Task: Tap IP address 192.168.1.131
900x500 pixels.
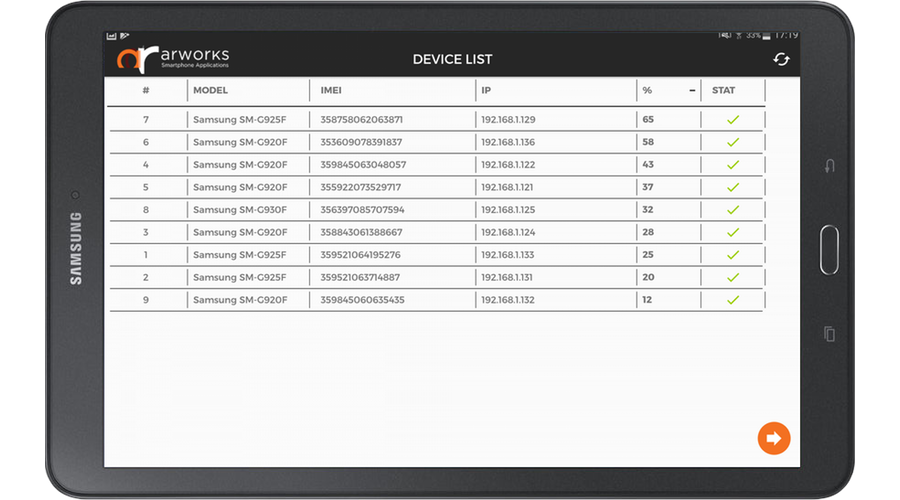Action: pos(507,277)
